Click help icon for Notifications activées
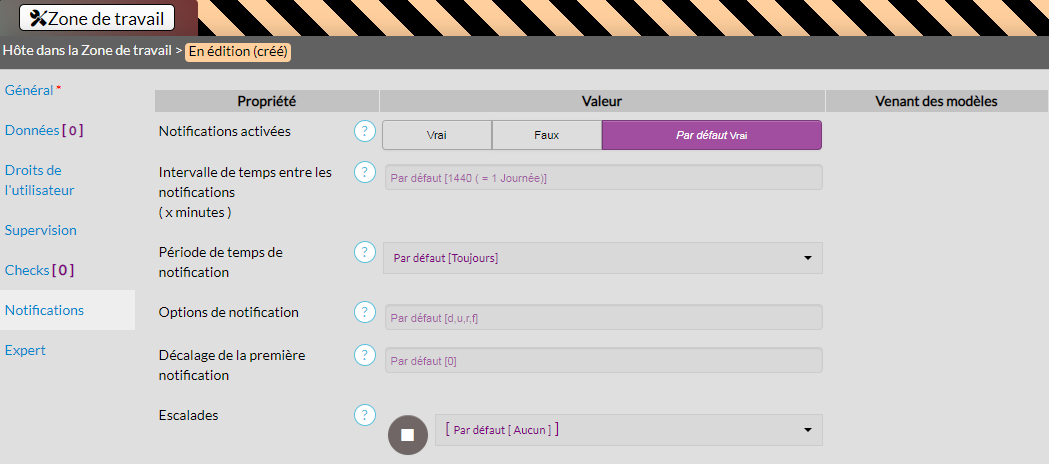1049x464 pixels. [x=365, y=132]
